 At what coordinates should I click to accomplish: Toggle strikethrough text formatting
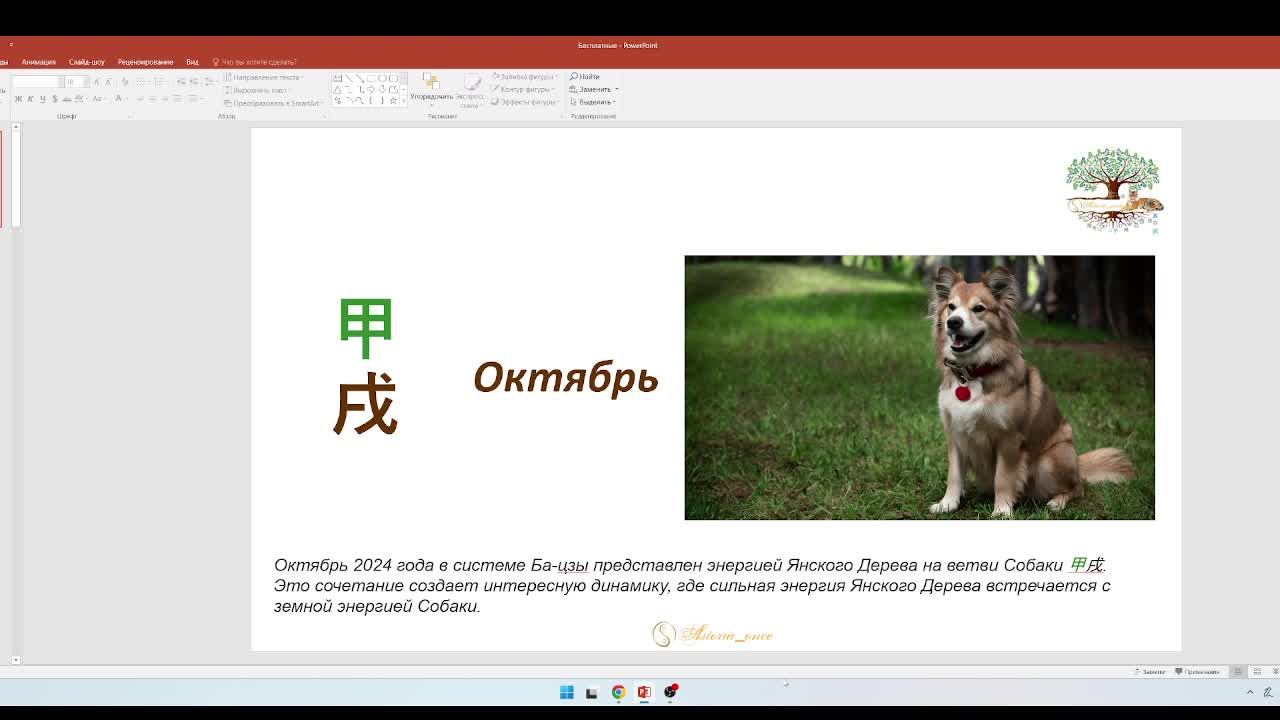67,99
